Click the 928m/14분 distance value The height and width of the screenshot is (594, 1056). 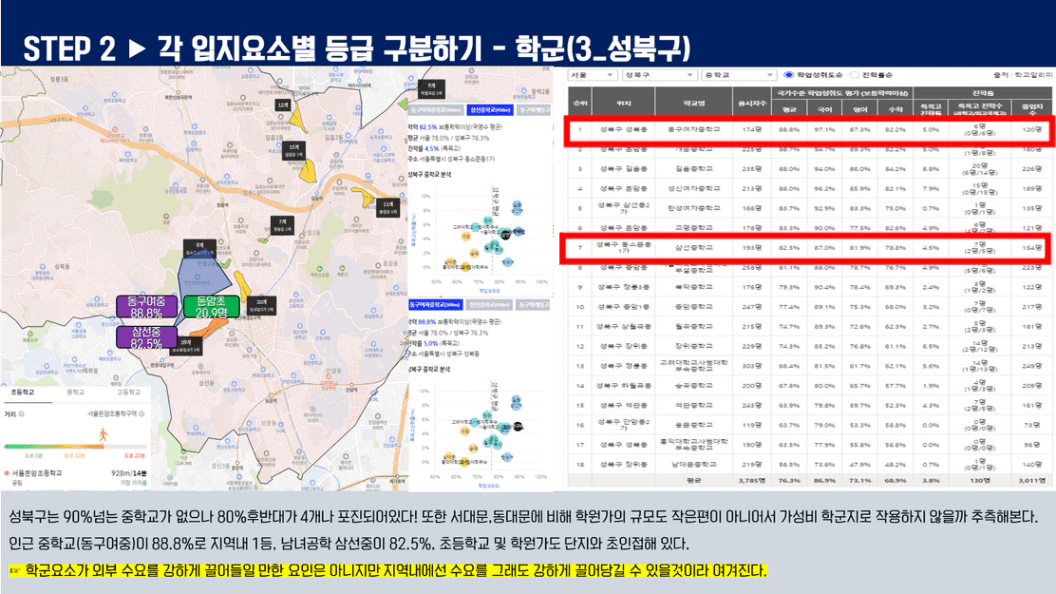coord(129,473)
